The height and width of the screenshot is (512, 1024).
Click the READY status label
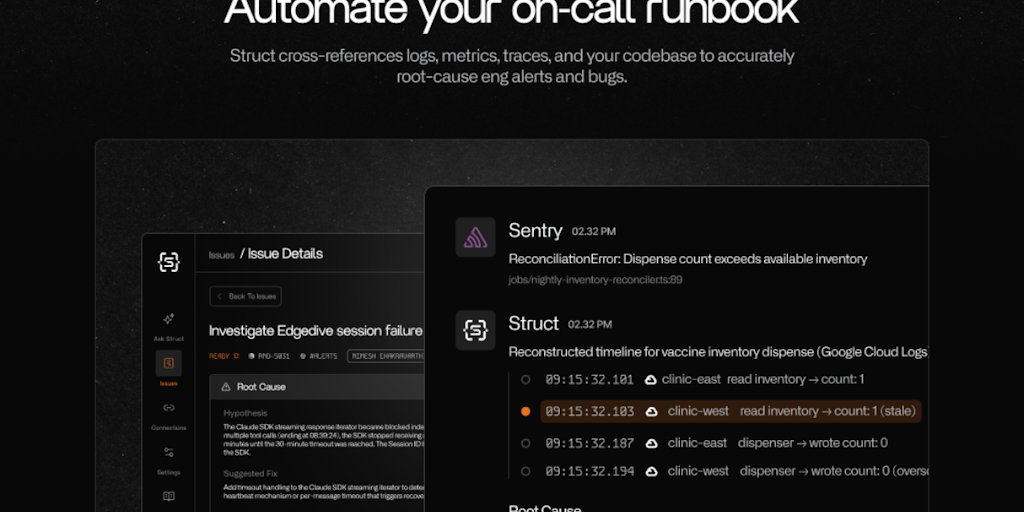coord(224,356)
